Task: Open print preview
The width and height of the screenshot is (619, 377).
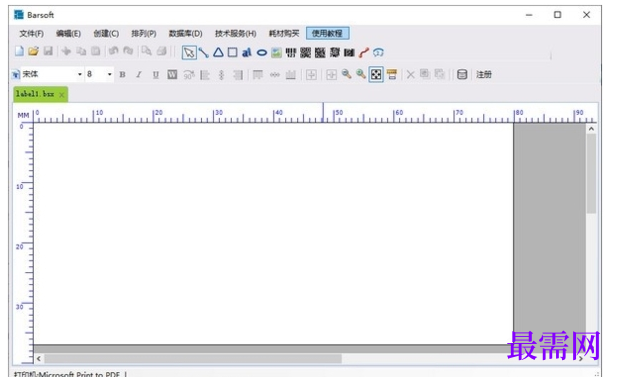Action: pyautogui.click(x=146, y=51)
